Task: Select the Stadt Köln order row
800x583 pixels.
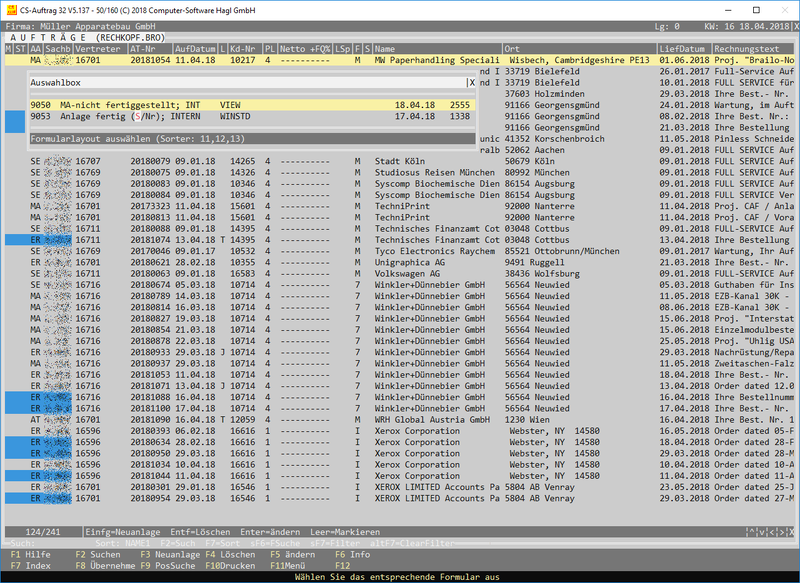Action: coord(400,160)
